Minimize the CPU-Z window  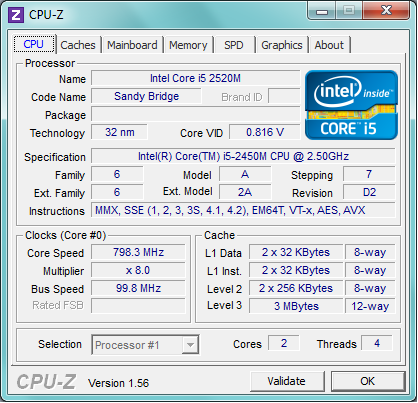coord(322,11)
